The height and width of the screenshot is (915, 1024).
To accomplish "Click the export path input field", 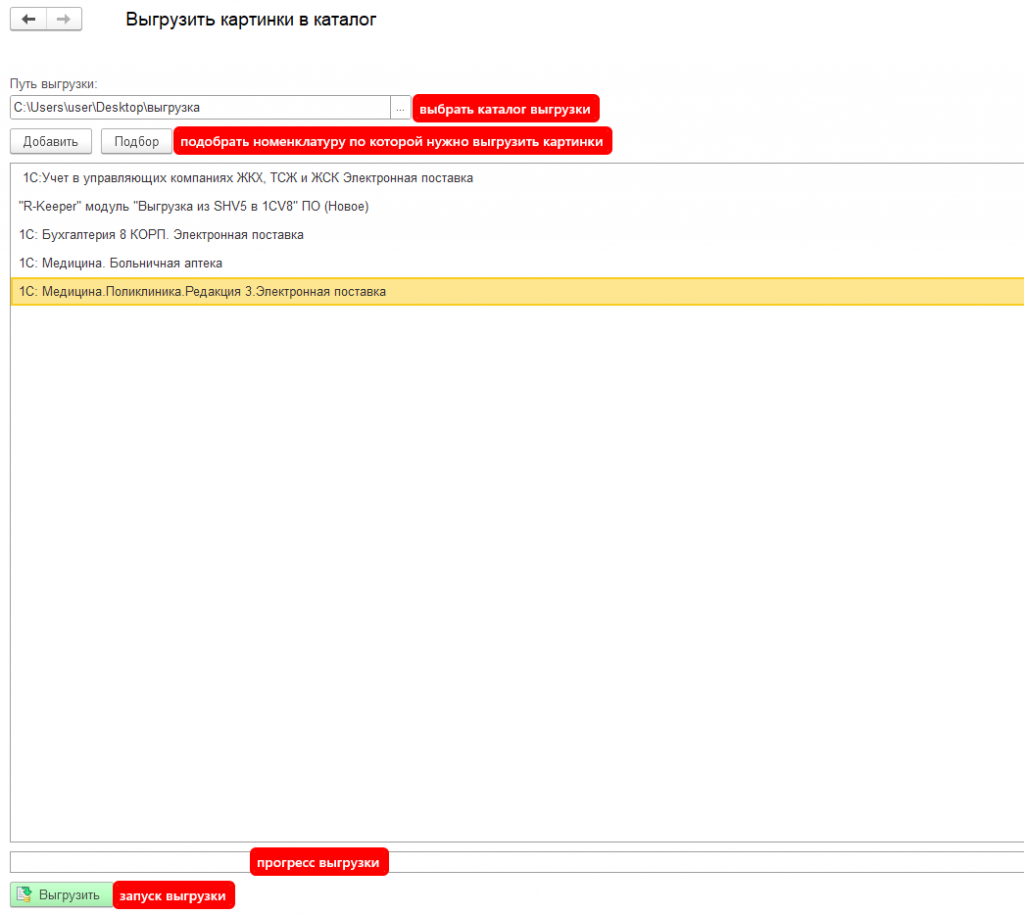I will click(200, 108).
